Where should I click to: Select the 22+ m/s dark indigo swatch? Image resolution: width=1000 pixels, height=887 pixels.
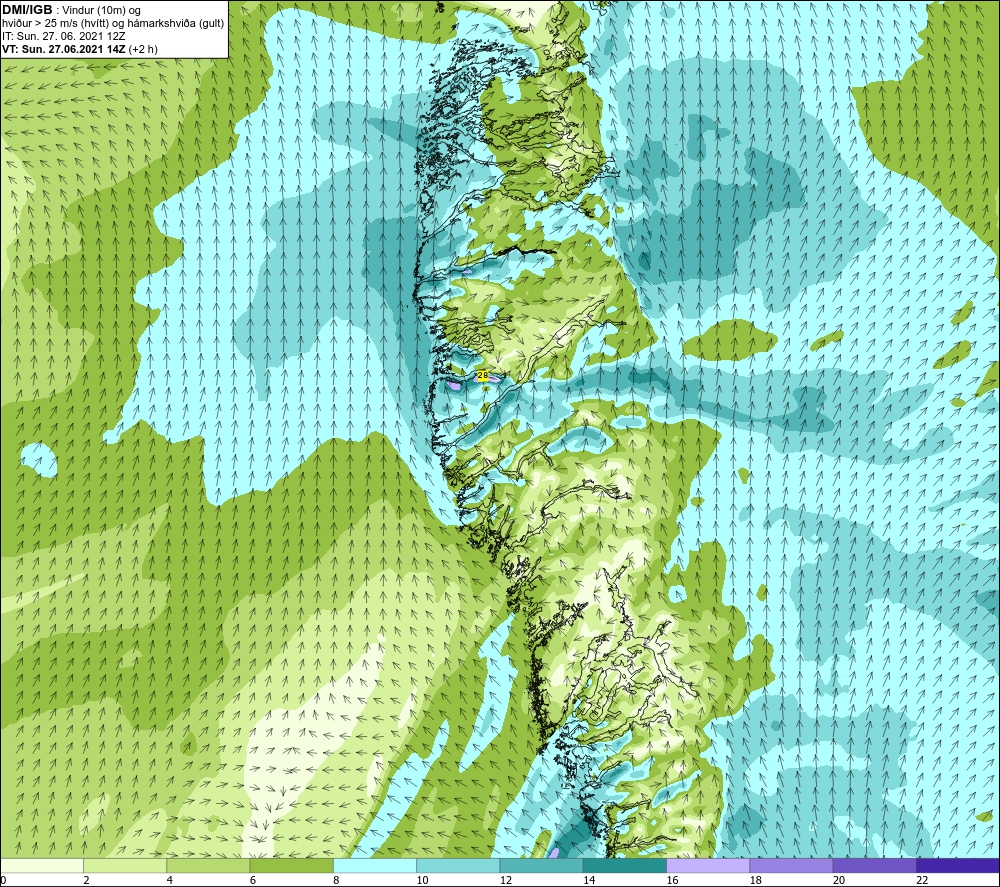(957, 865)
